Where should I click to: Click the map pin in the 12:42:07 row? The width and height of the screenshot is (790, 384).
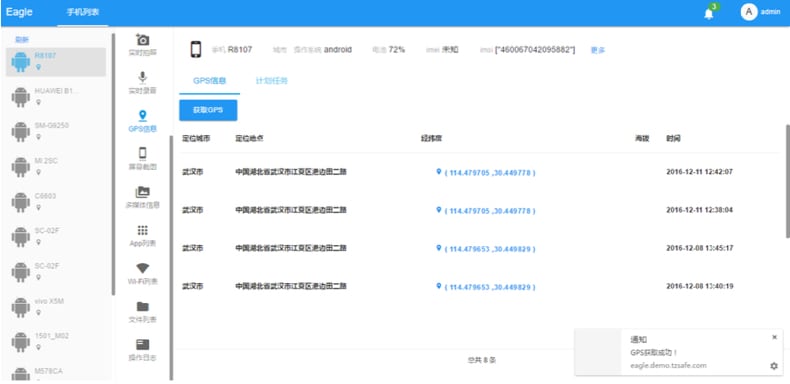tap(438, 171)
